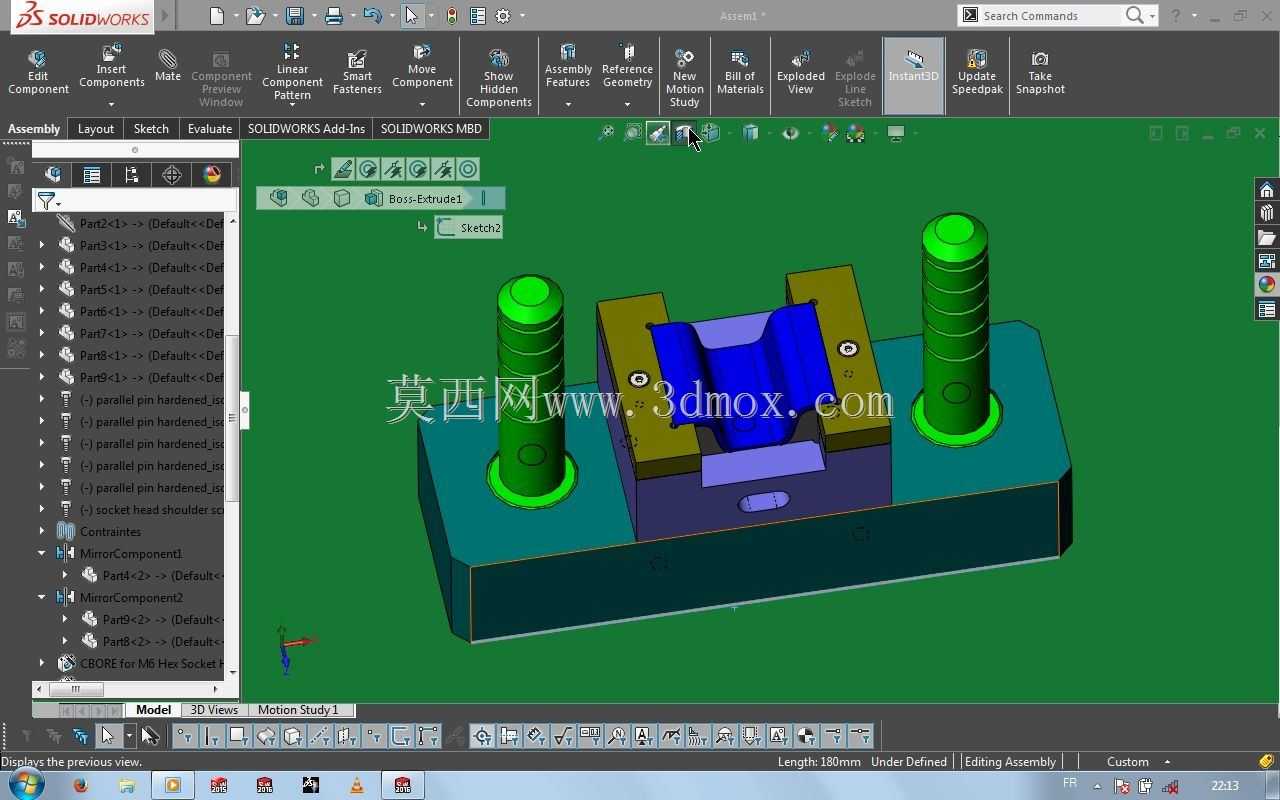
Task: Open SOLIDWORKS Home in task pane
Action: [1267, 190]
